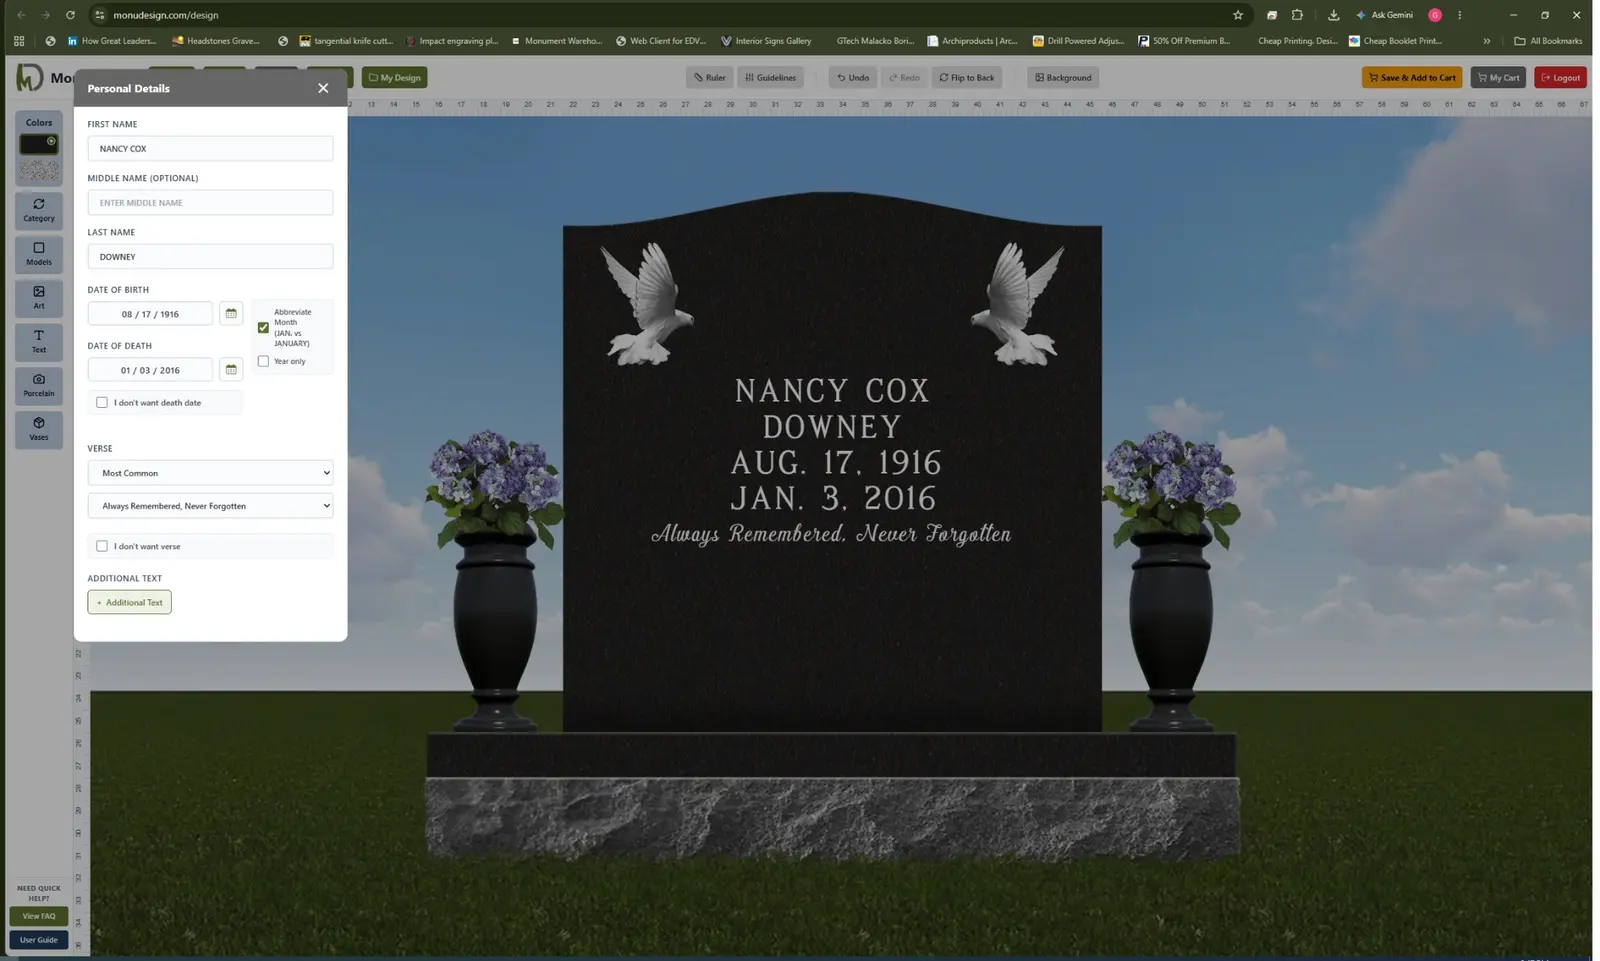Open the Models sidebar tool
This screenshot has width=1600, height=961.
[39, 254]
